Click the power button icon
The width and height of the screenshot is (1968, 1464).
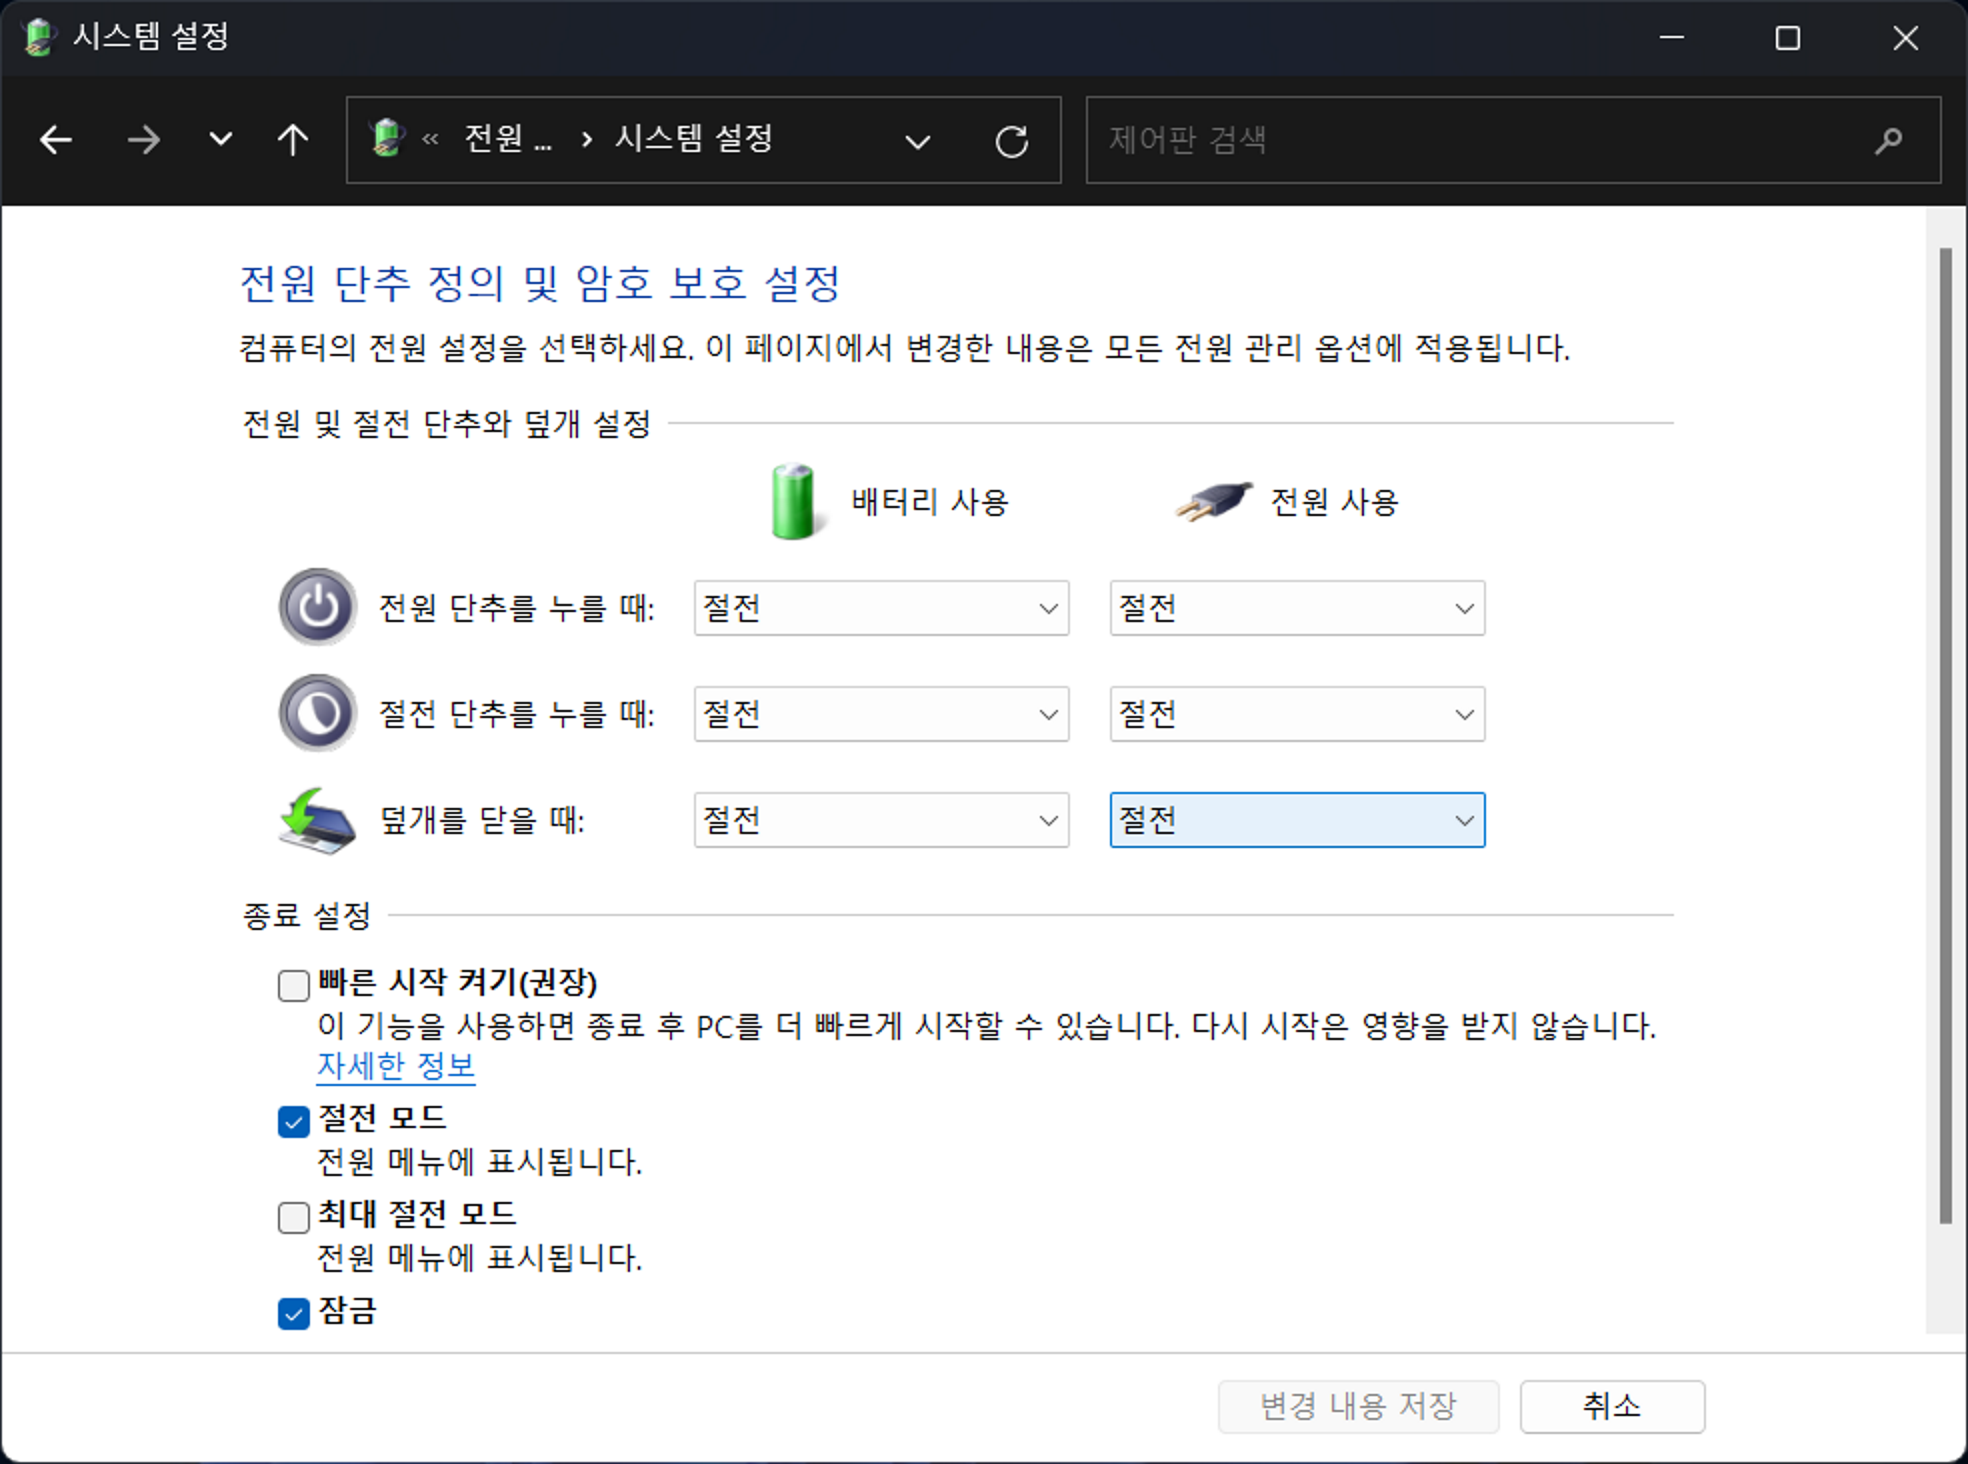click(x=317, y=607)
